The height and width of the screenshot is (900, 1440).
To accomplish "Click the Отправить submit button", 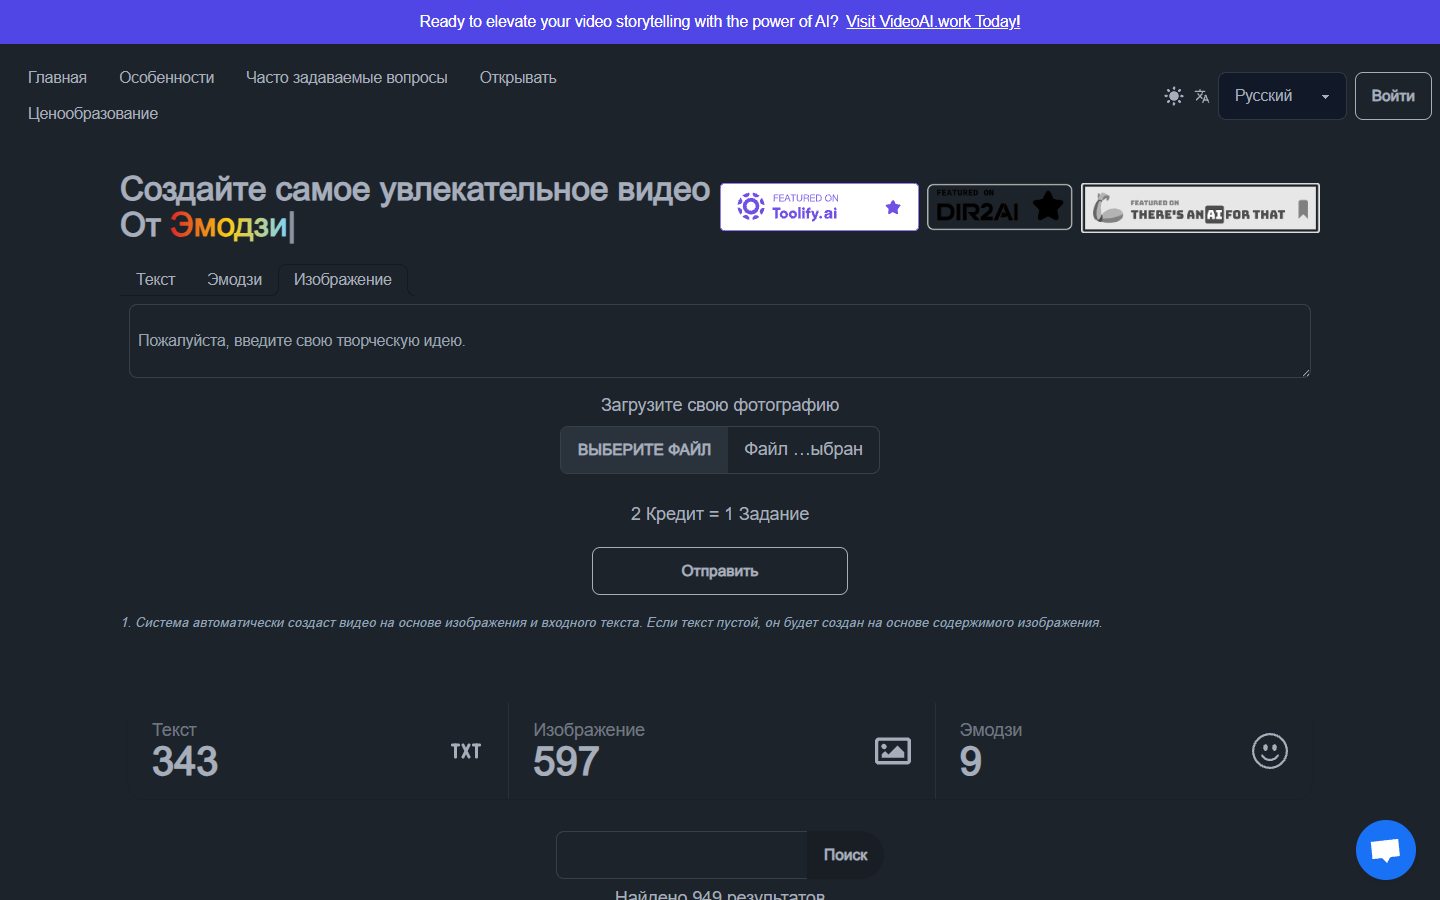I will pos(720,571).
